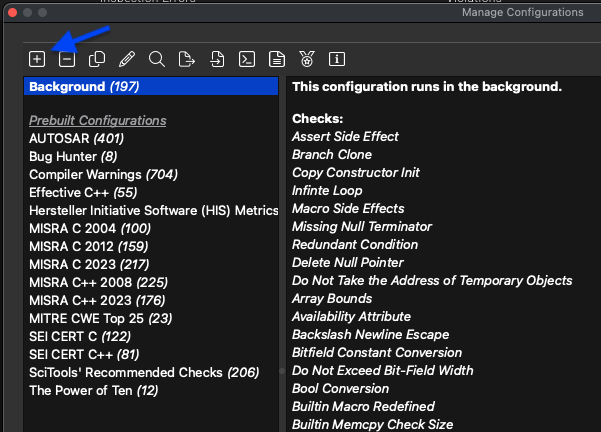
Task: Choose SEI CERT C++ (81)
Action: (84, 355)
